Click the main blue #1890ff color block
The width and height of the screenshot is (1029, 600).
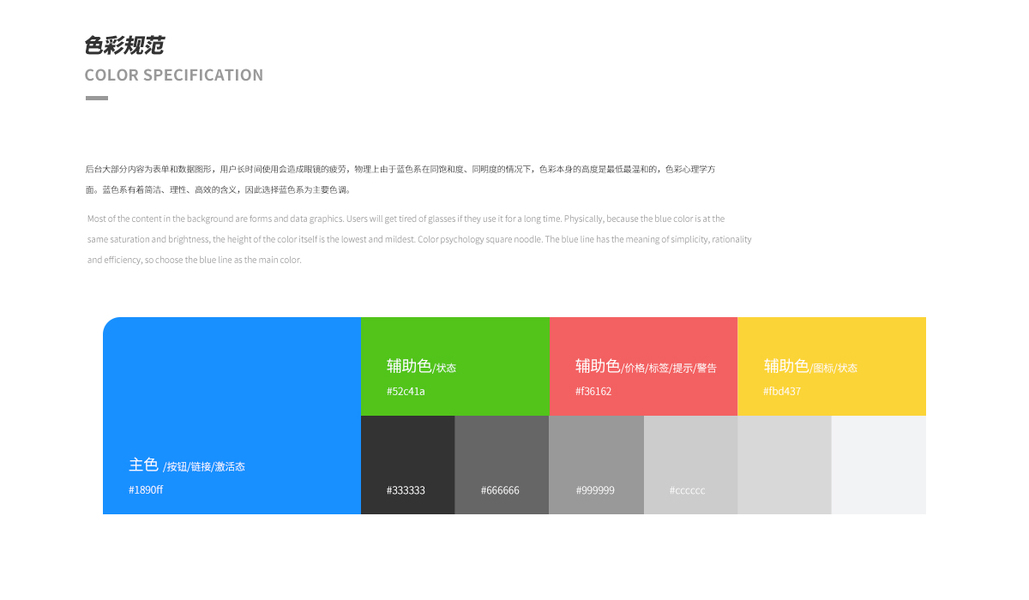click(x=232, y=416)
